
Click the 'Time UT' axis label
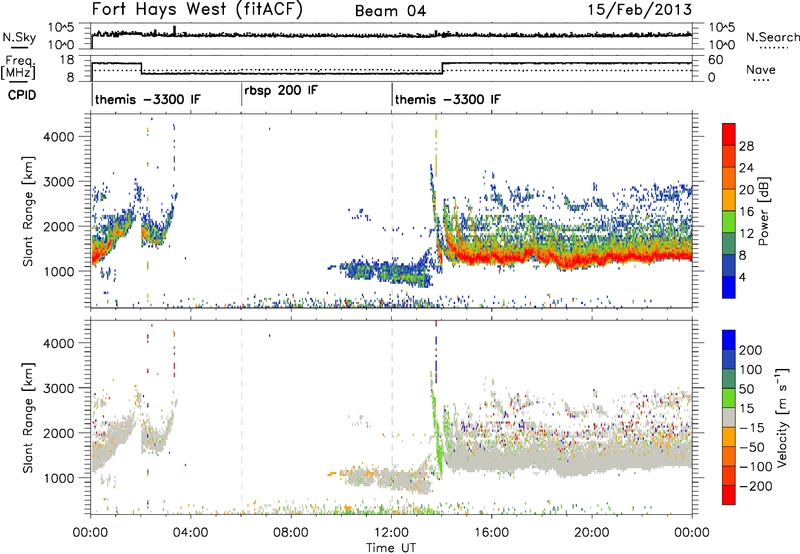[391, 548]
